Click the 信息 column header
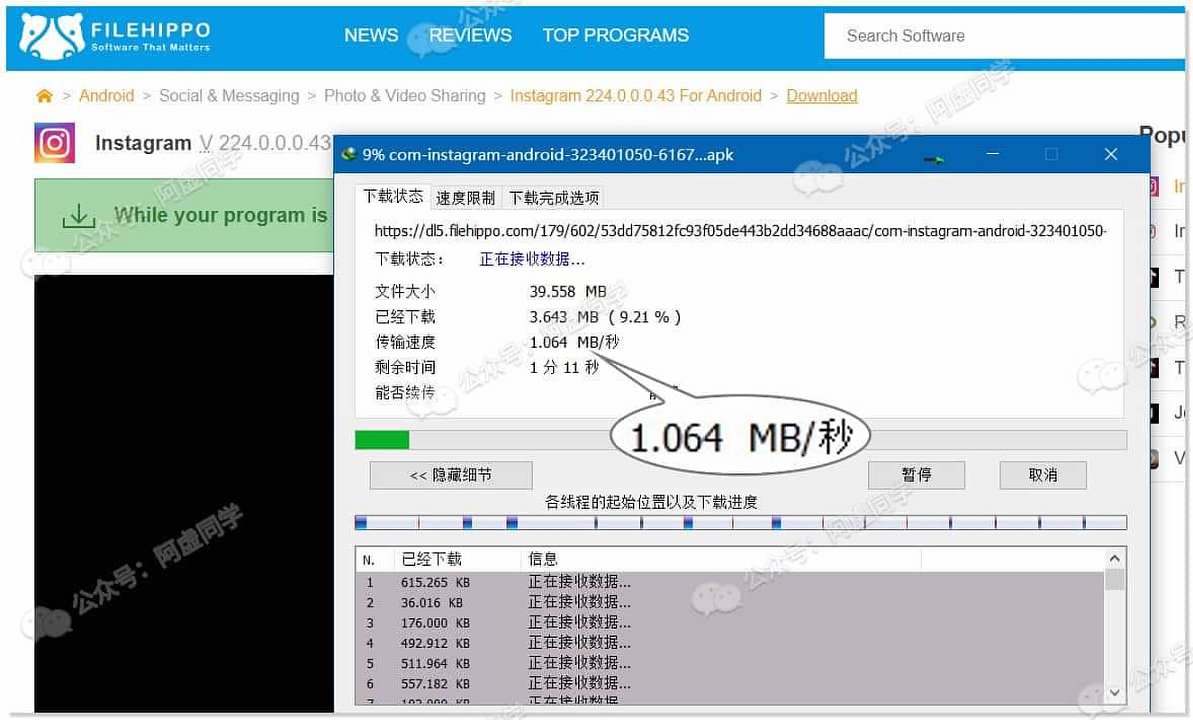Image resolution: width=1193 pixels, height=720 pixels. (721, 560)
